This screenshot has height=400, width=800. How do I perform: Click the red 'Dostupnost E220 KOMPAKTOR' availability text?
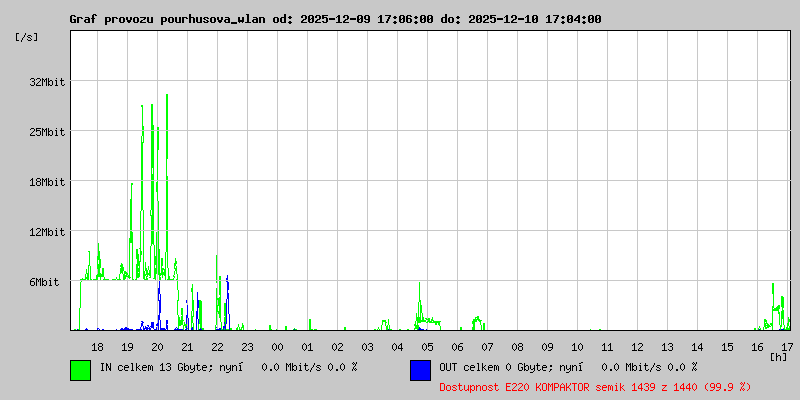[595, 388]
